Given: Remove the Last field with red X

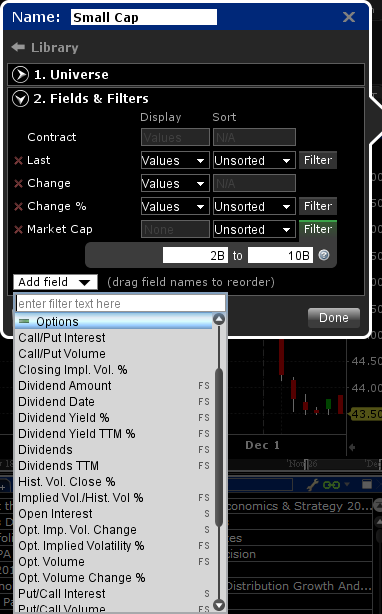Looking at the screenshot, I should [x=18, y=161].
